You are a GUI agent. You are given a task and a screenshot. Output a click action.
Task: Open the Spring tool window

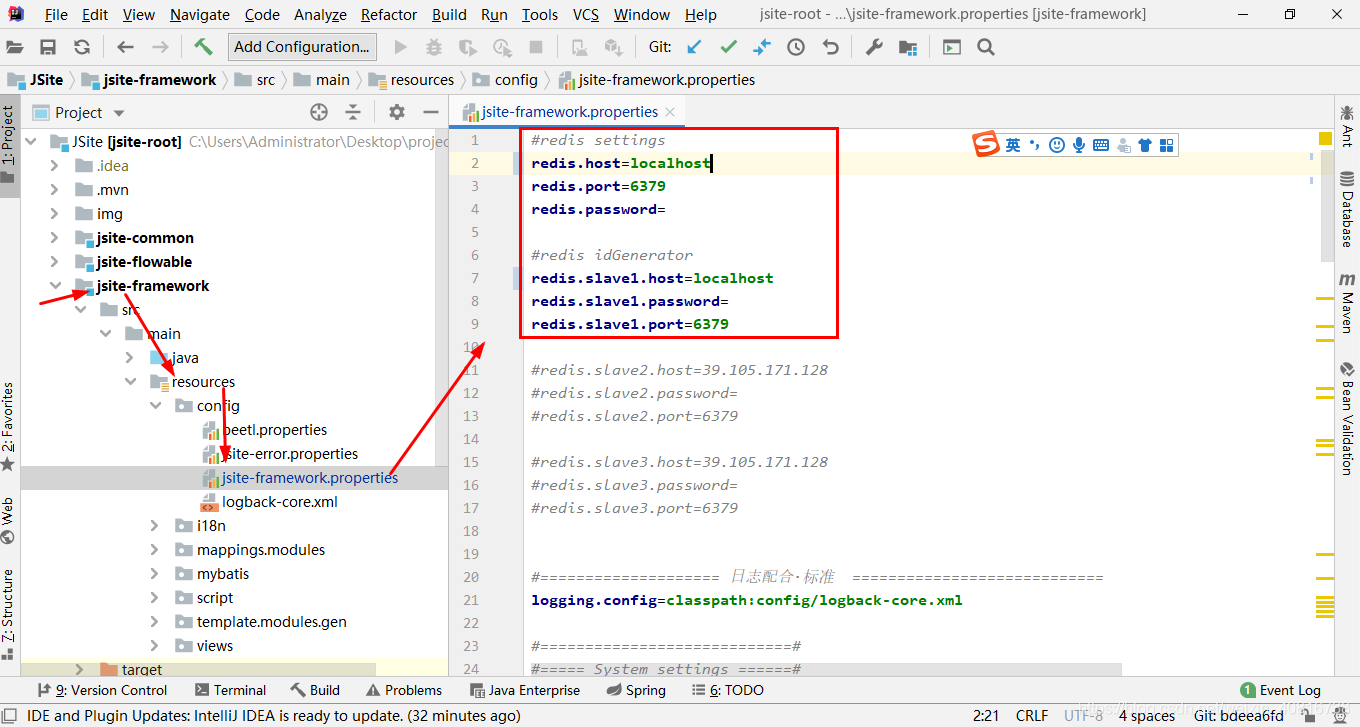click(x=636, y=690)
